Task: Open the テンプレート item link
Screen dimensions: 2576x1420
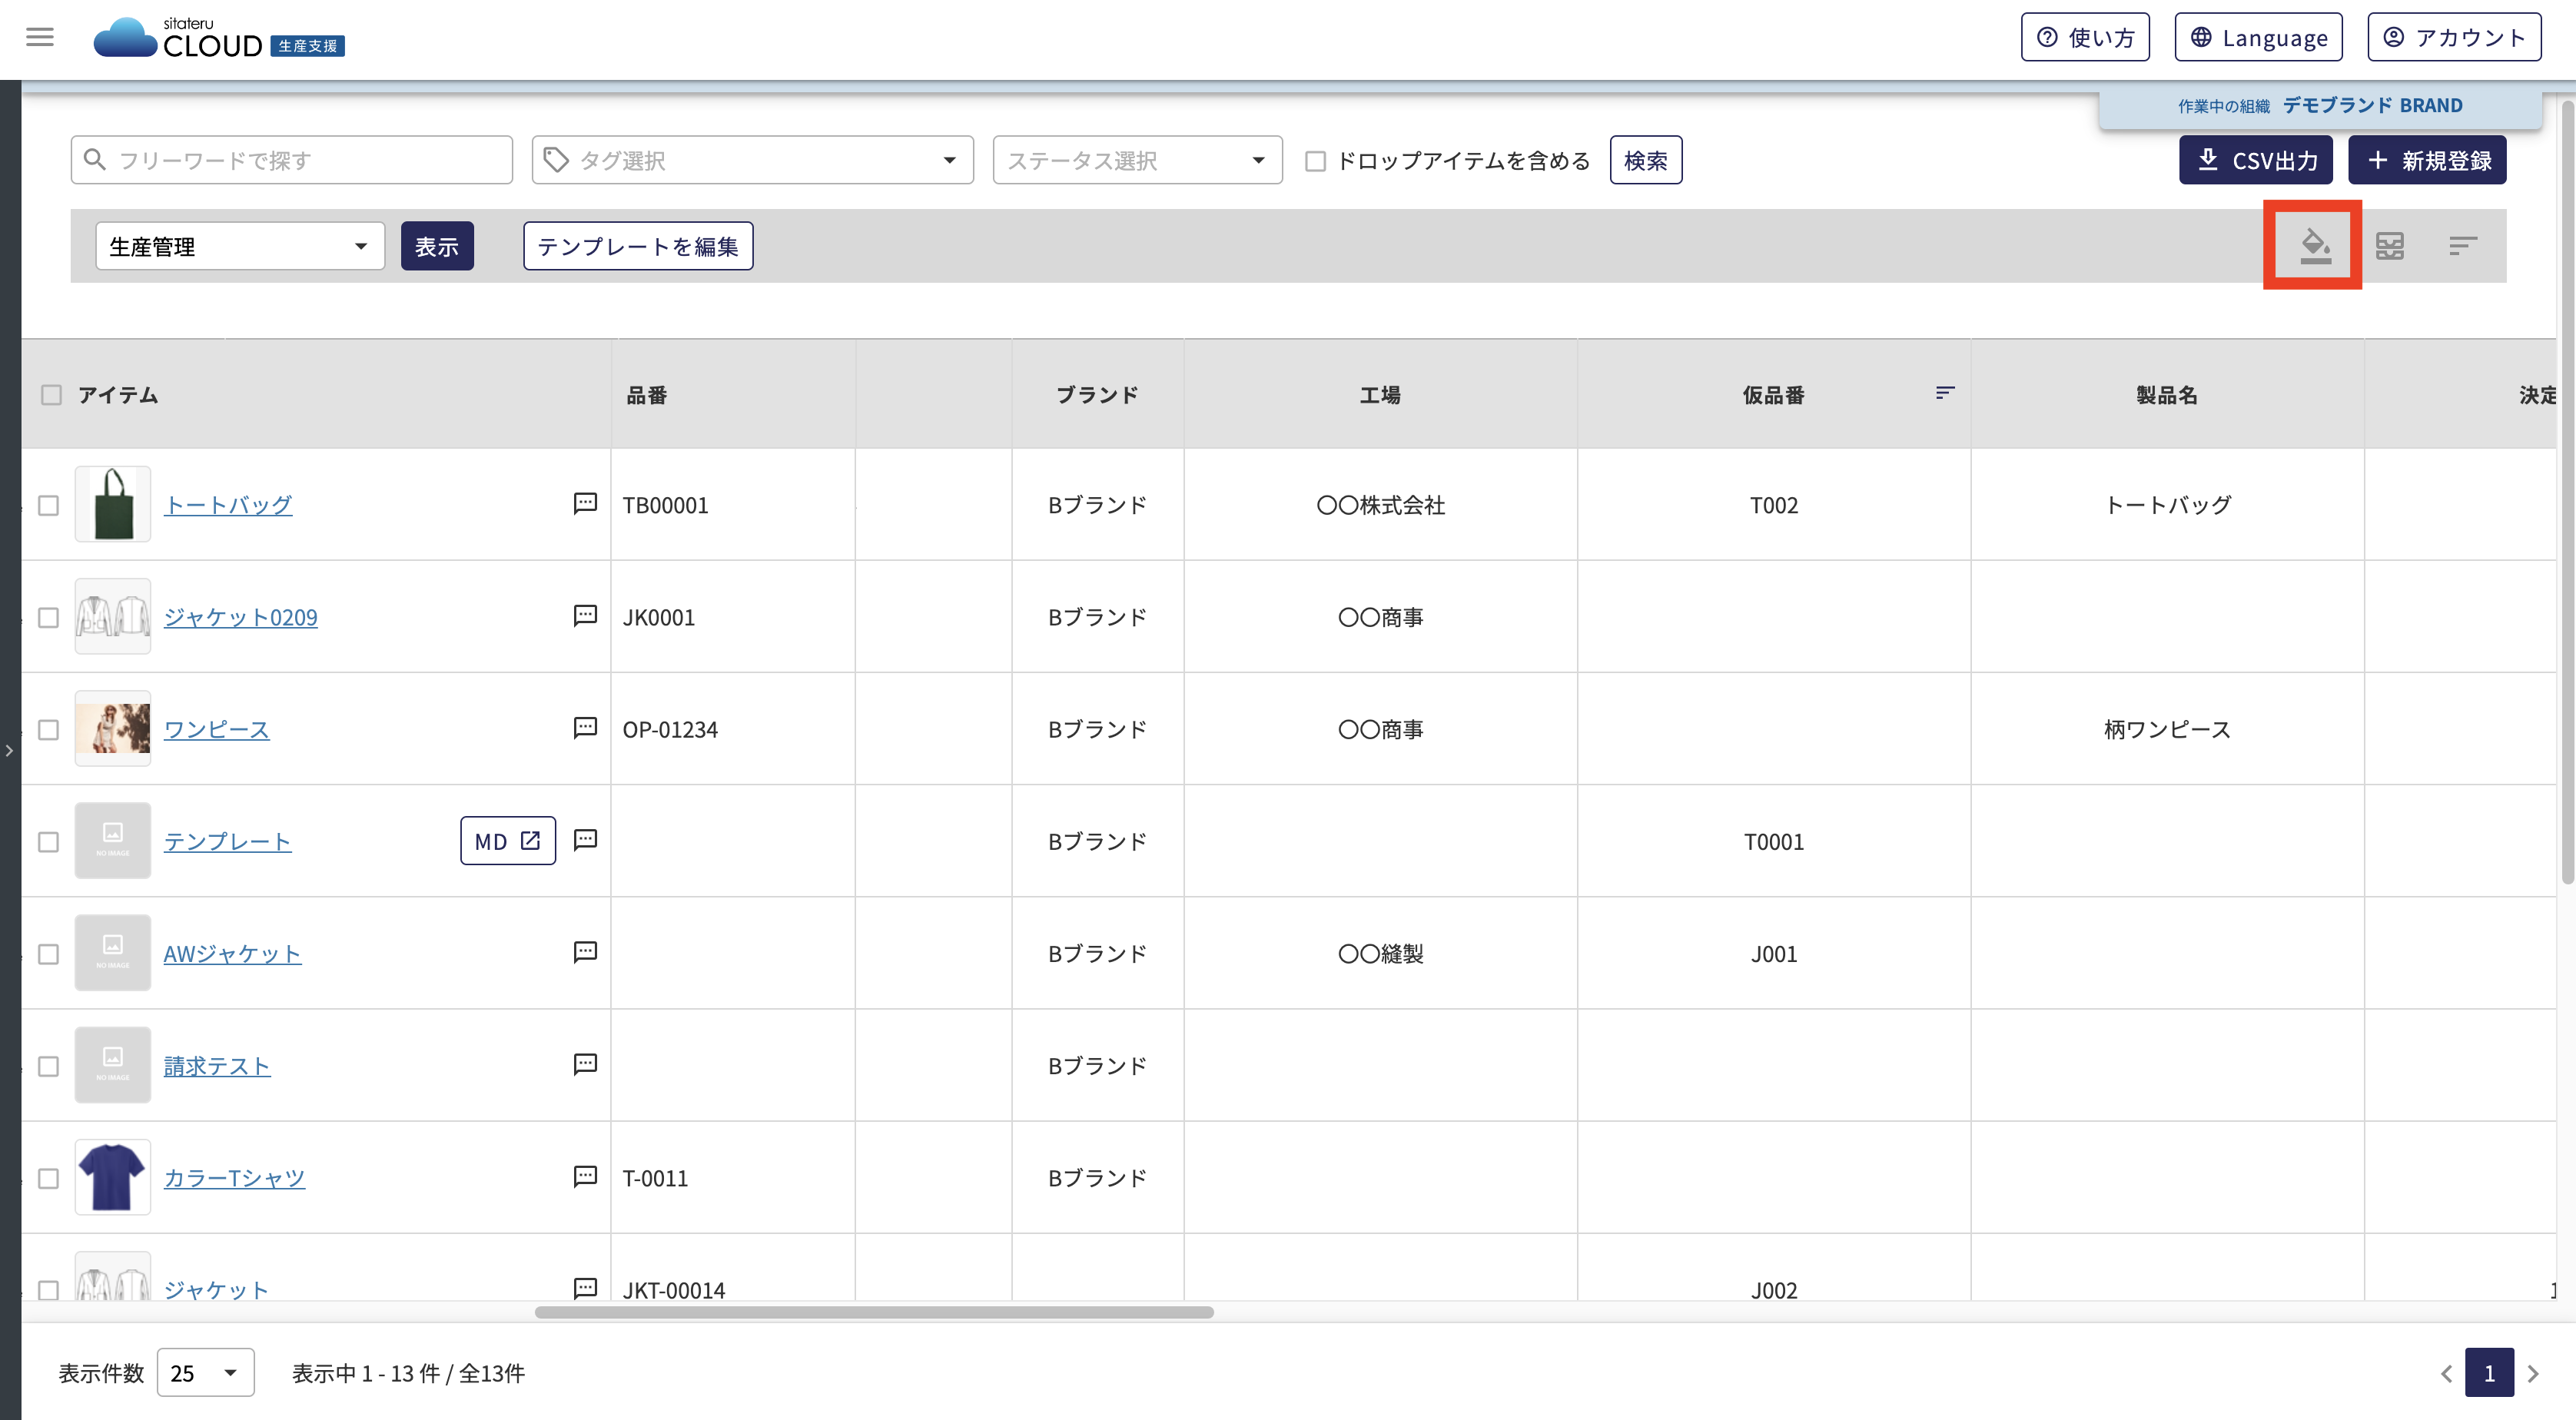Action: (x=228, y=842)
